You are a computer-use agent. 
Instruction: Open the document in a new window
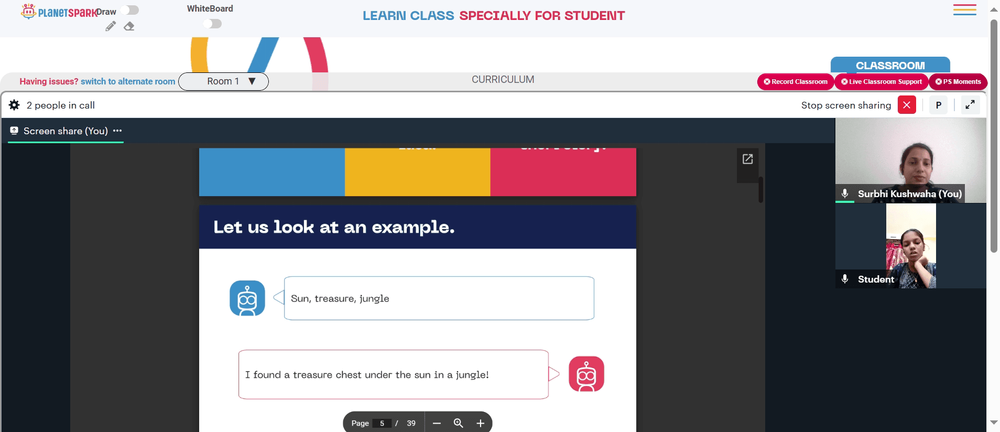point(747,160)
